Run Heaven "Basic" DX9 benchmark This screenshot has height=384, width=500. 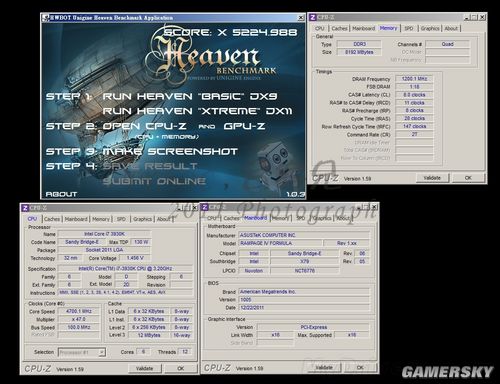click(x=190, y=96)
